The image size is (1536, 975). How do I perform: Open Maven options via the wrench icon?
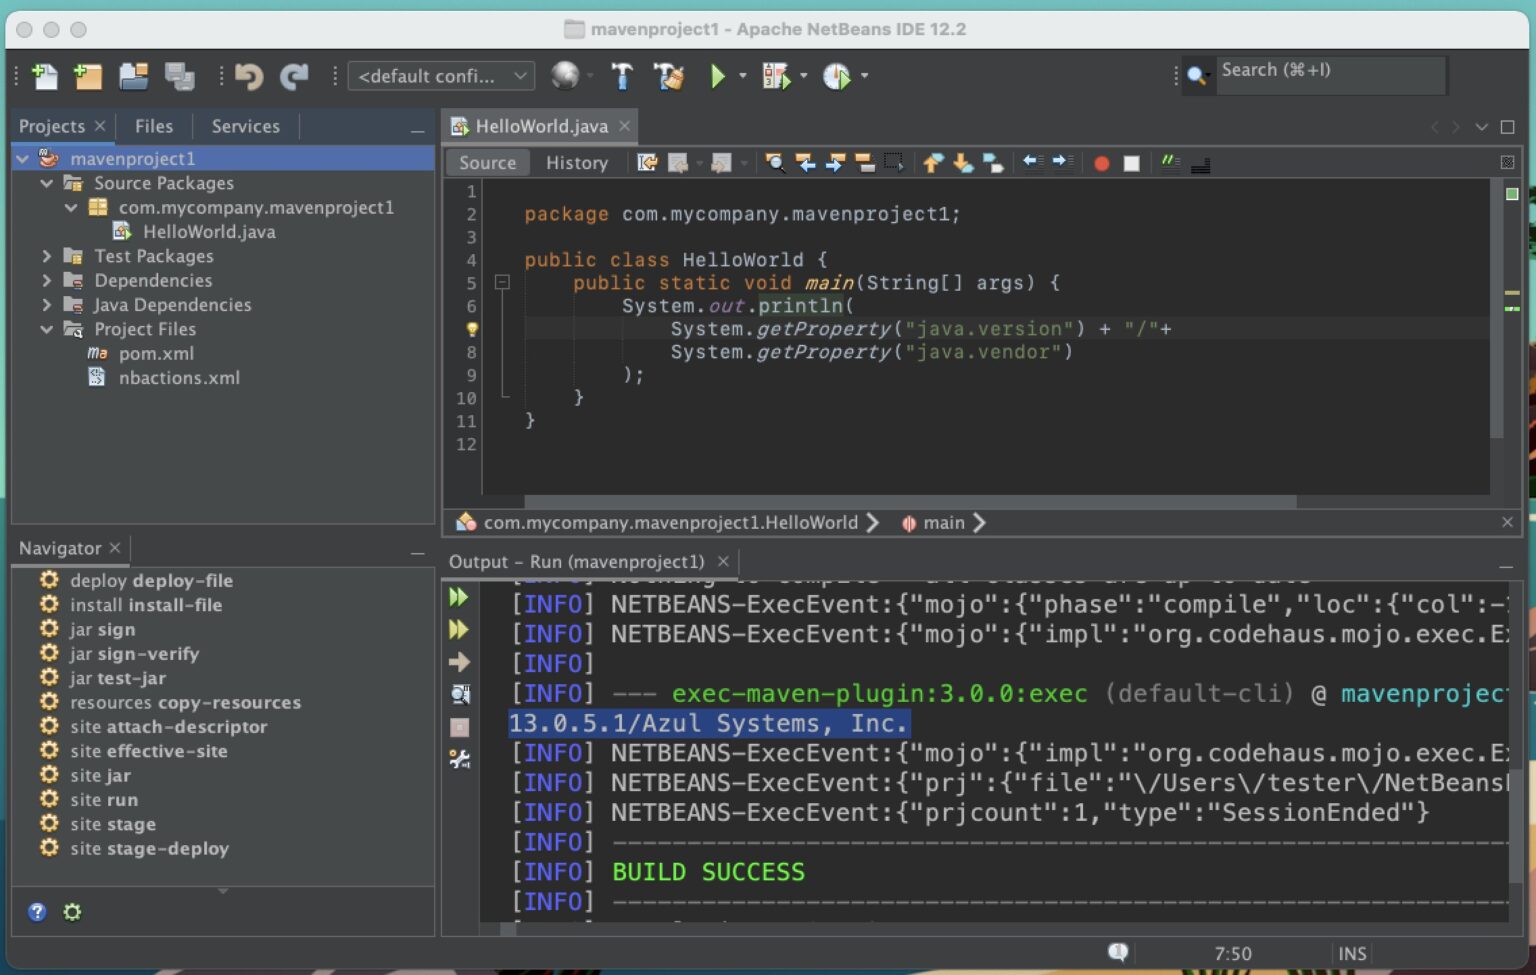pos(459,760)
